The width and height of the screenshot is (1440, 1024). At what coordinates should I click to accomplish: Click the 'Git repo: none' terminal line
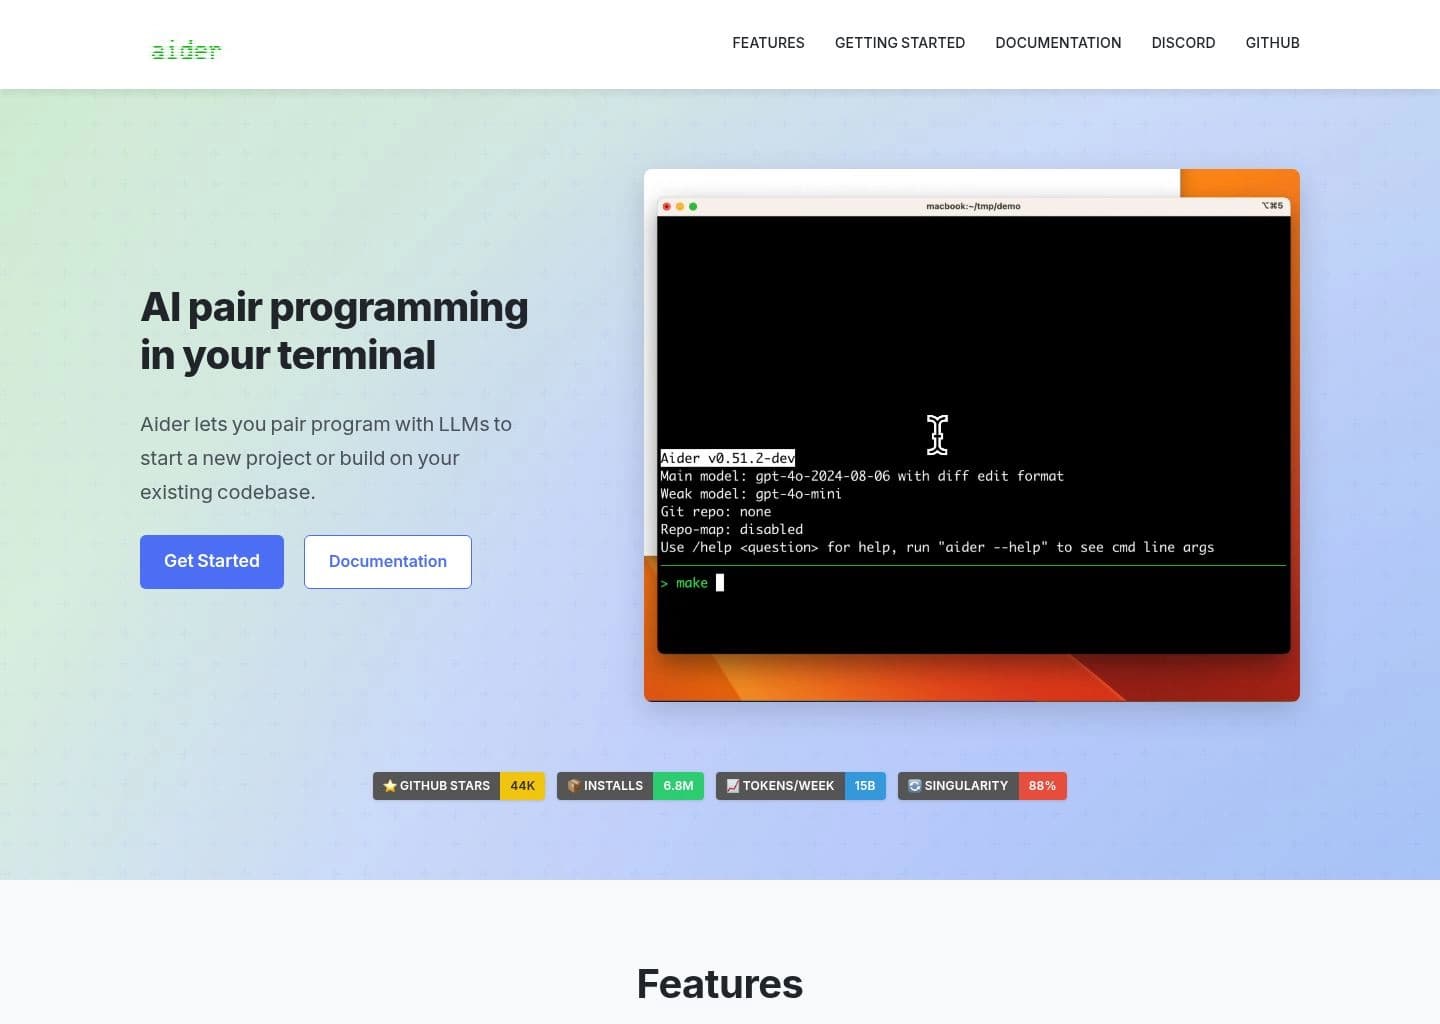716,512
